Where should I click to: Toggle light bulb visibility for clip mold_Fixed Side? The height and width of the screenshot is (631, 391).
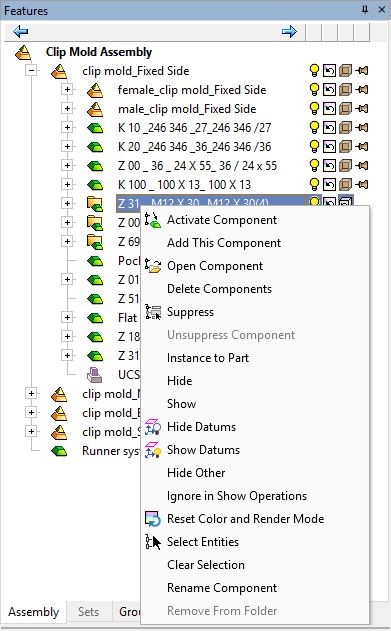[x=314, y=70]
